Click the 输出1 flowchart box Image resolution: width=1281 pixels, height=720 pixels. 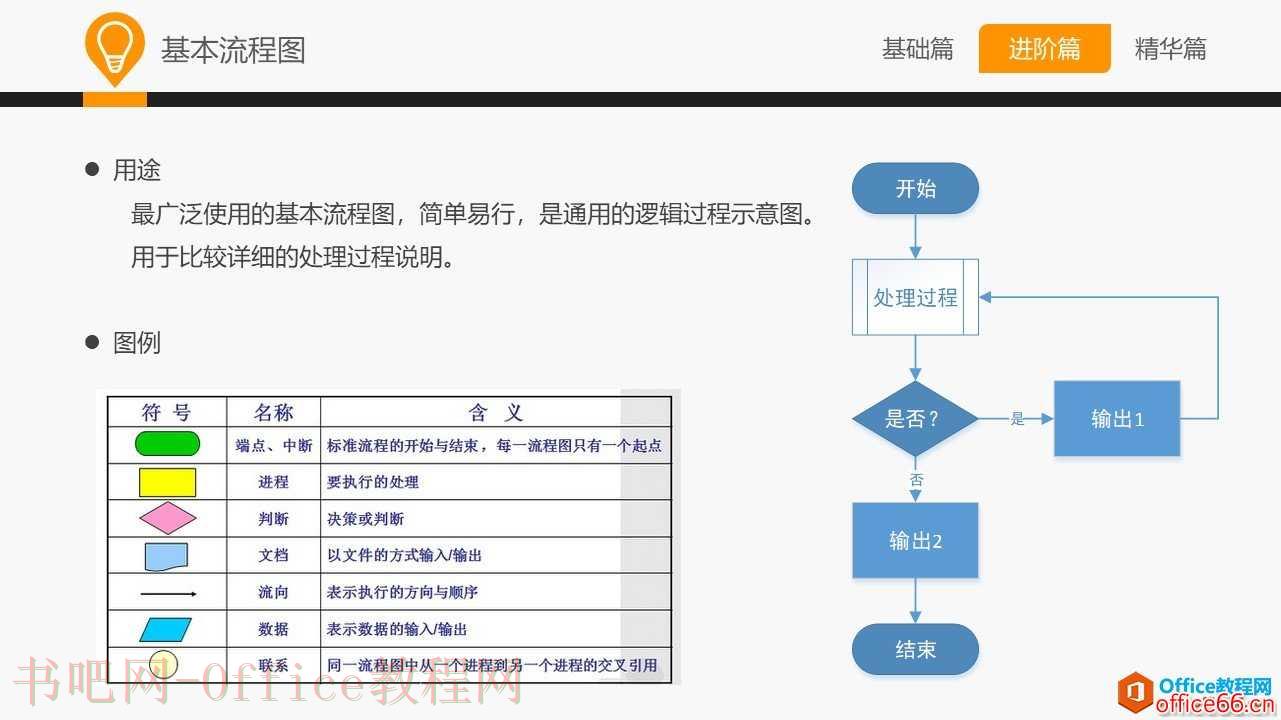coord(1117,419)
